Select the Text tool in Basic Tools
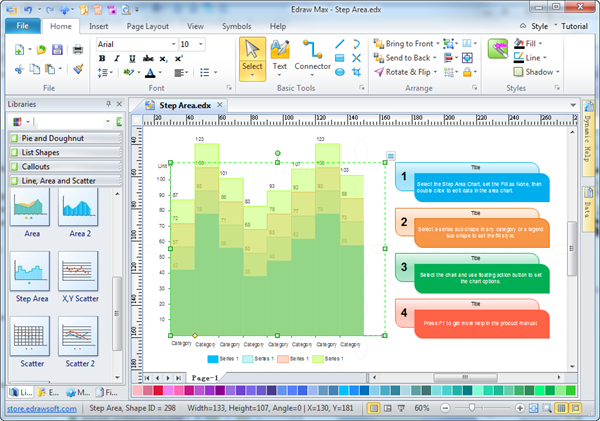Image resolution: width=600 pixels, height=421 pixels. [280, 56]
